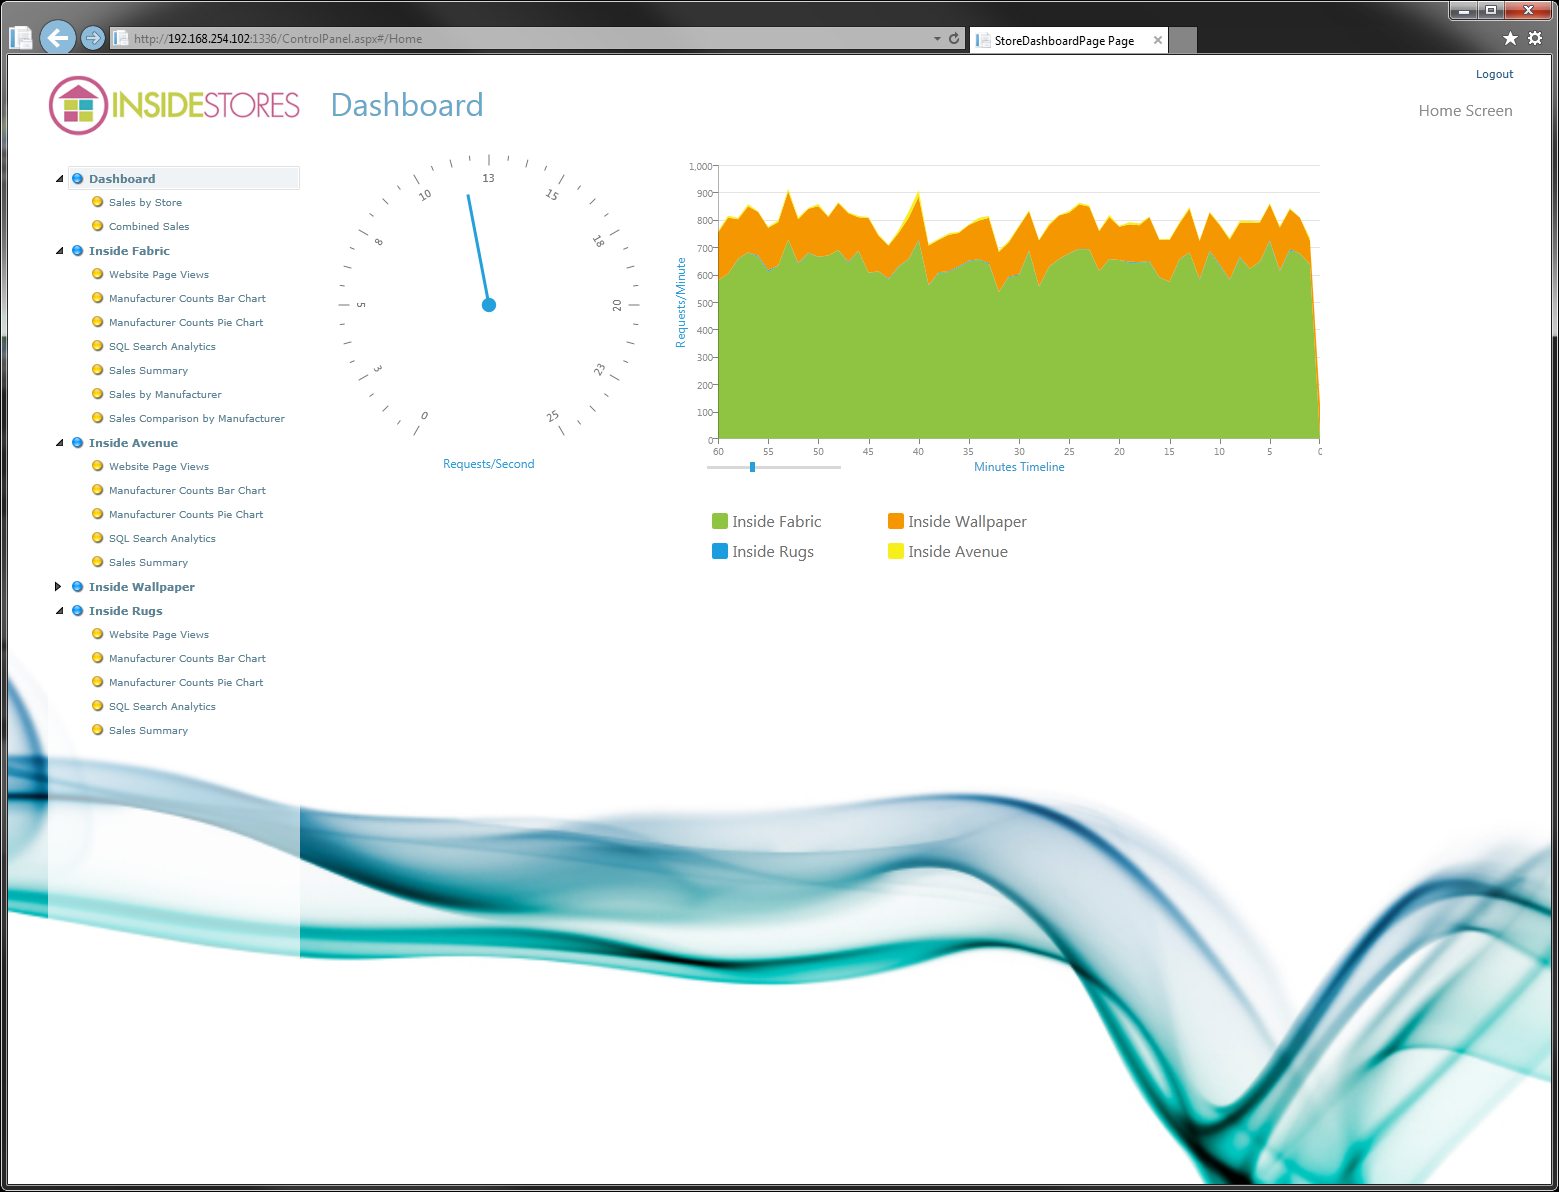The height and width of the screenshot is (1192, 1559).
Task: Close the StoreDashboardPage tab
Action: [1158, 40]
